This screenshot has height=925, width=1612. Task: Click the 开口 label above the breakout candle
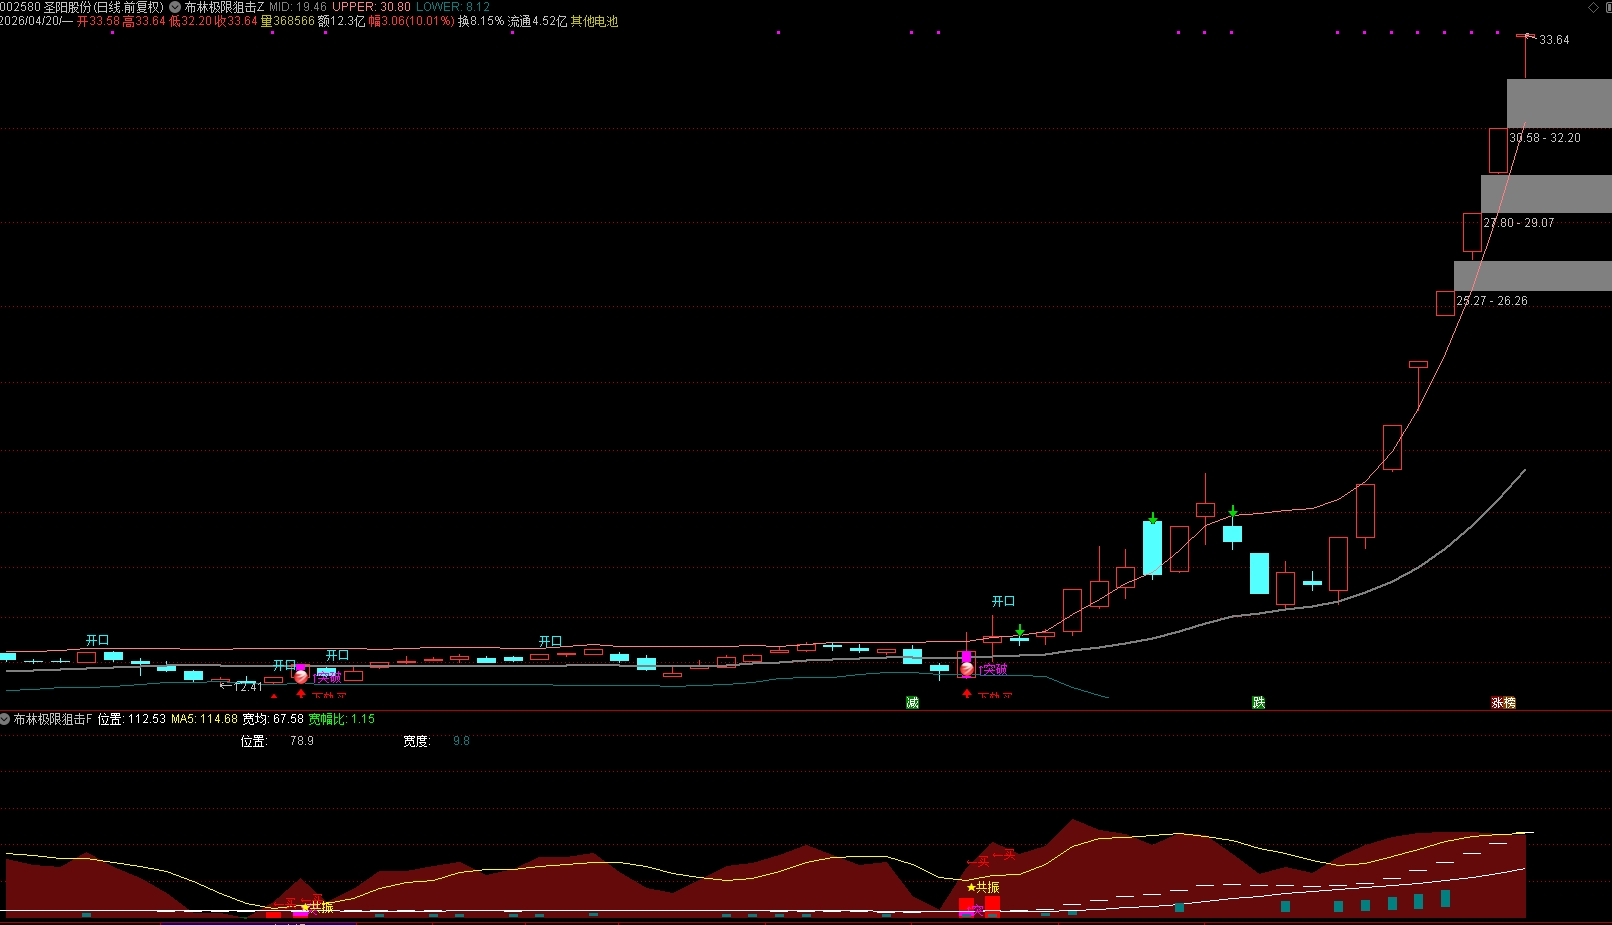click(1003, 601)
